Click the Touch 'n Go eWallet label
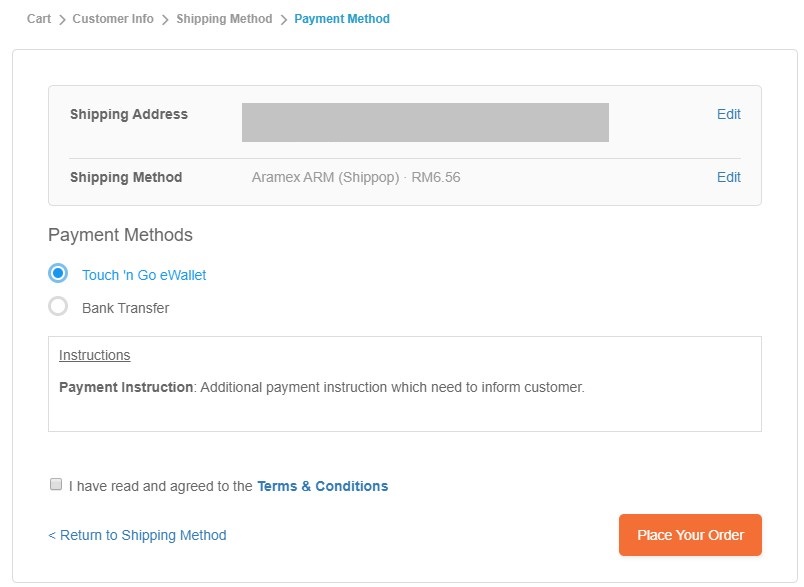 point(144,275)
